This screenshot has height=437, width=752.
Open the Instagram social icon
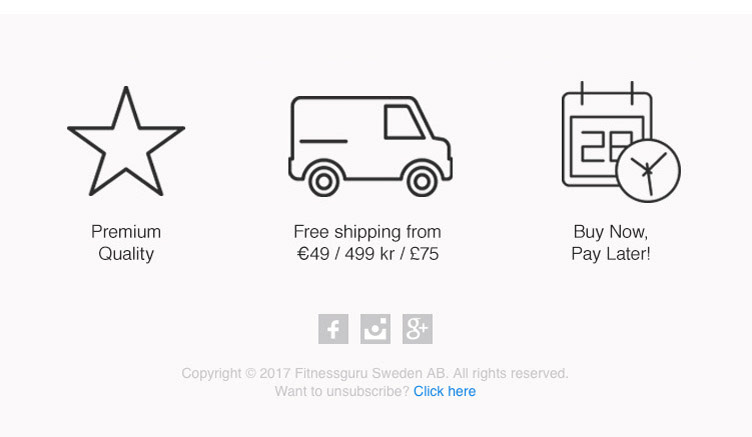click(x=375, y=329)
